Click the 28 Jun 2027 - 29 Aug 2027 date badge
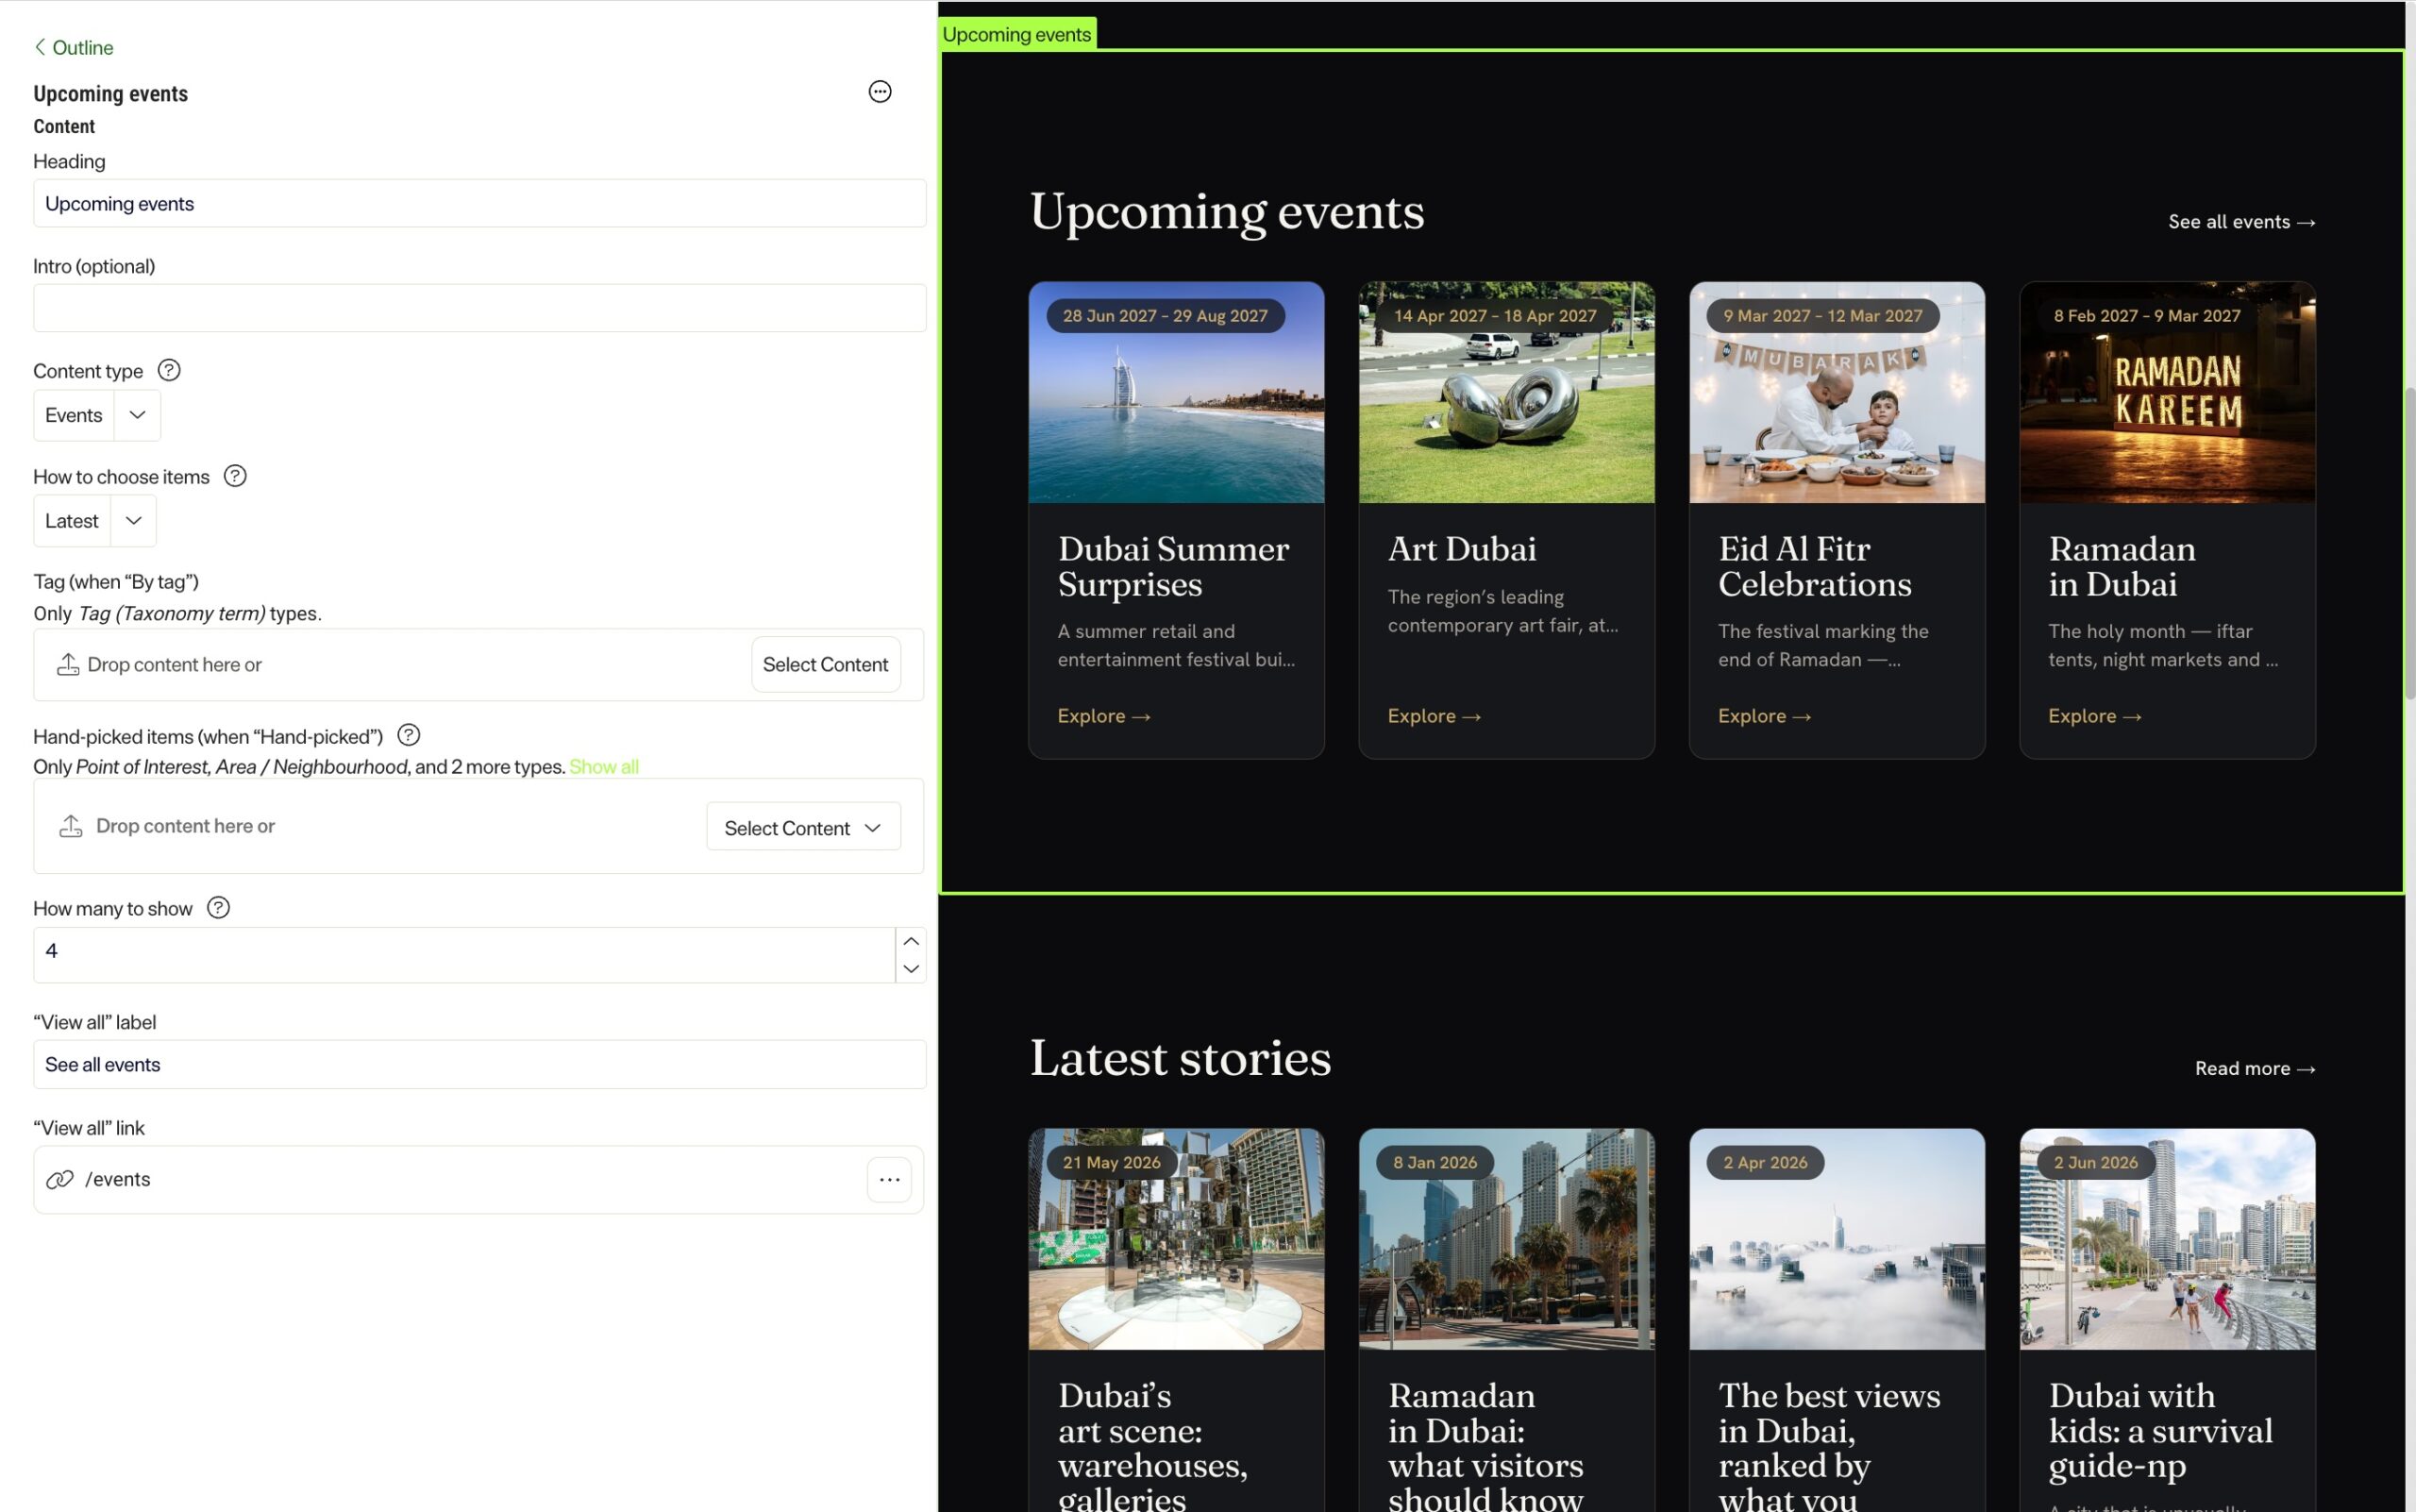Image resolution: width=2416 pixels, height=1512 pixels. point(1165,316)
